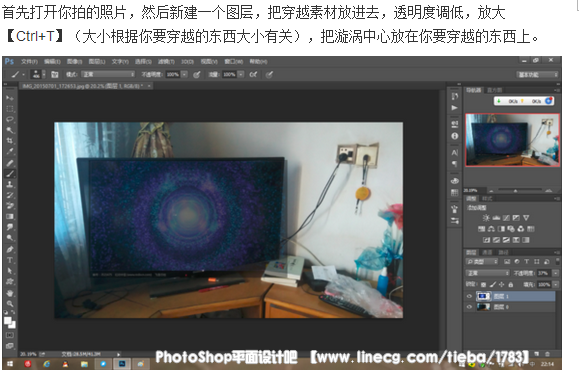
Task: Open layer opacity 37% dropdown arrow
Action: pos(556,273)
